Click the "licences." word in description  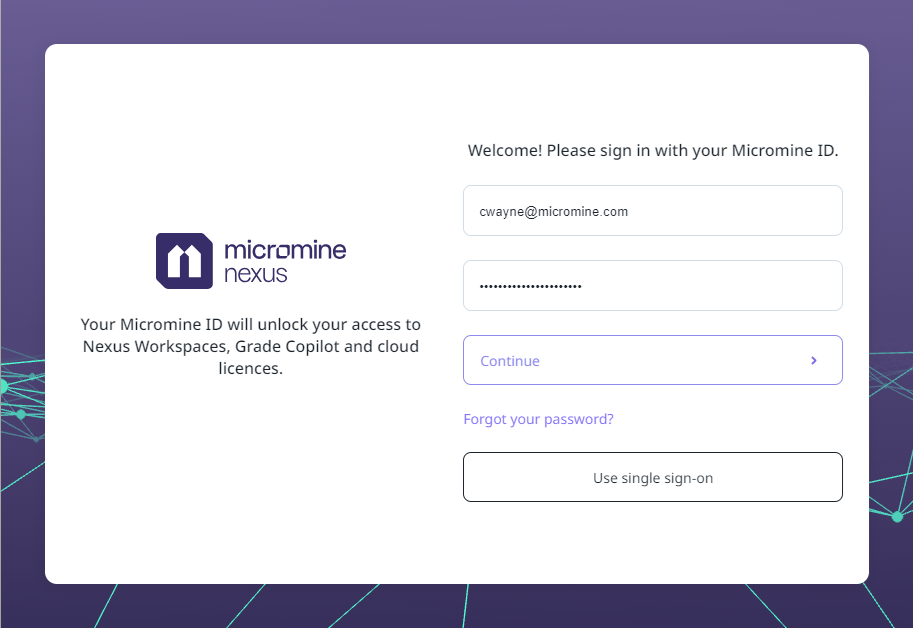point(250,369)
